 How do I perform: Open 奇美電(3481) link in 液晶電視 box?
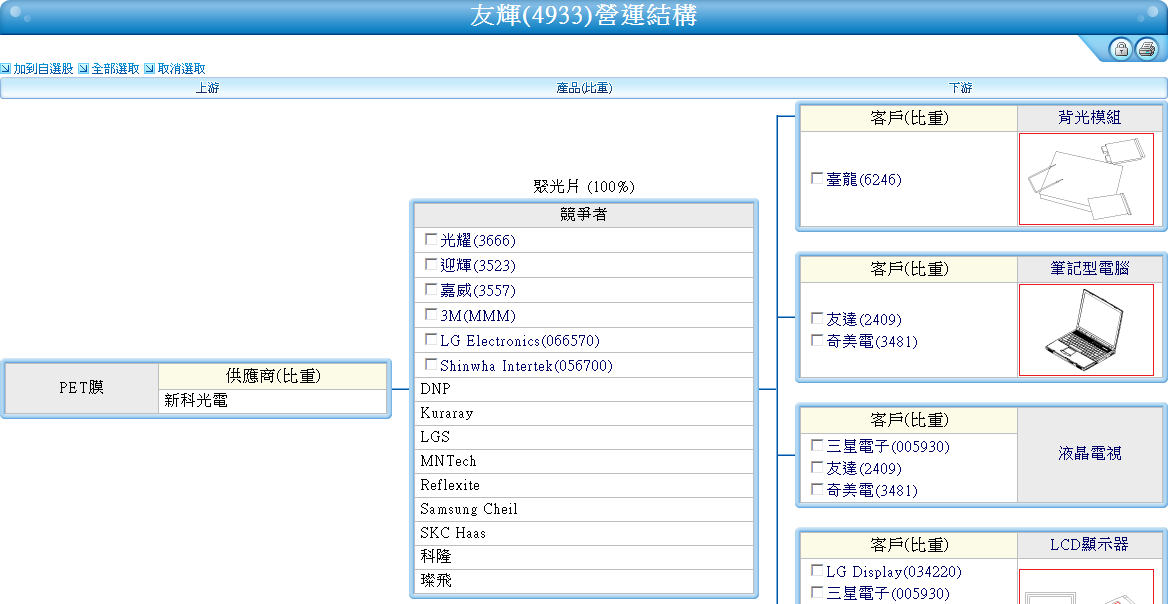coord(872,491)
